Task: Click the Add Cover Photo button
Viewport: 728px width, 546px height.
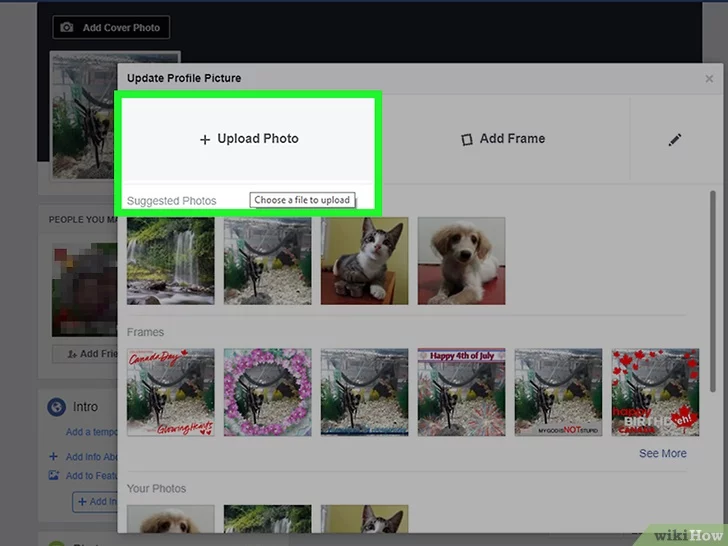Action: click(x=111, y=27)
